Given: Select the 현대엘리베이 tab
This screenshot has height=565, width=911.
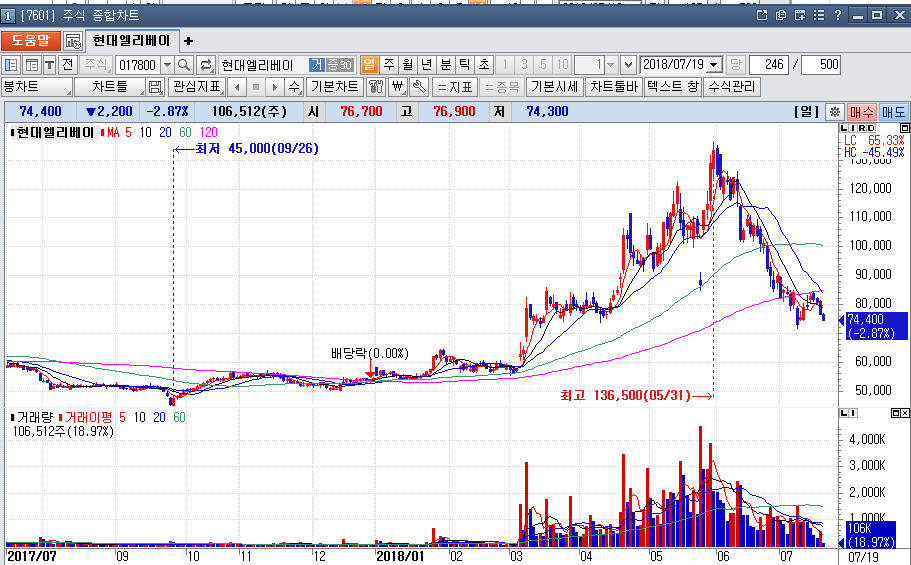Looking at the screenshot, I should (x=131, y=41).
